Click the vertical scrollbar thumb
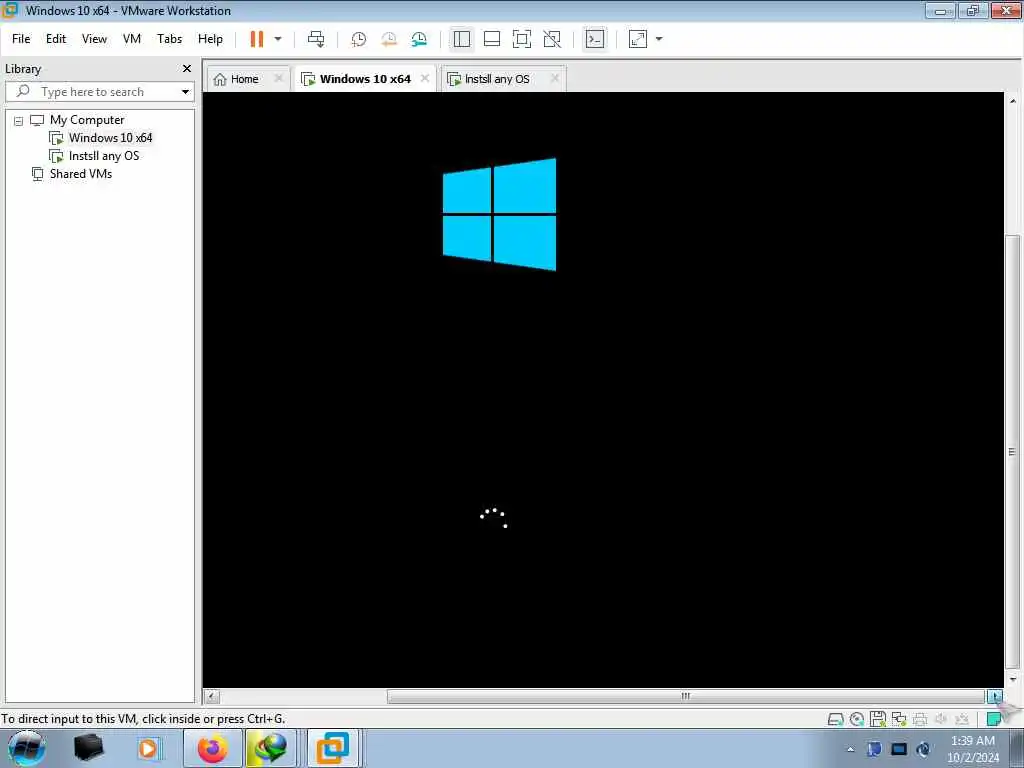The height and width of the screenshot is (768, 1024). click(x=1012, y=451)
